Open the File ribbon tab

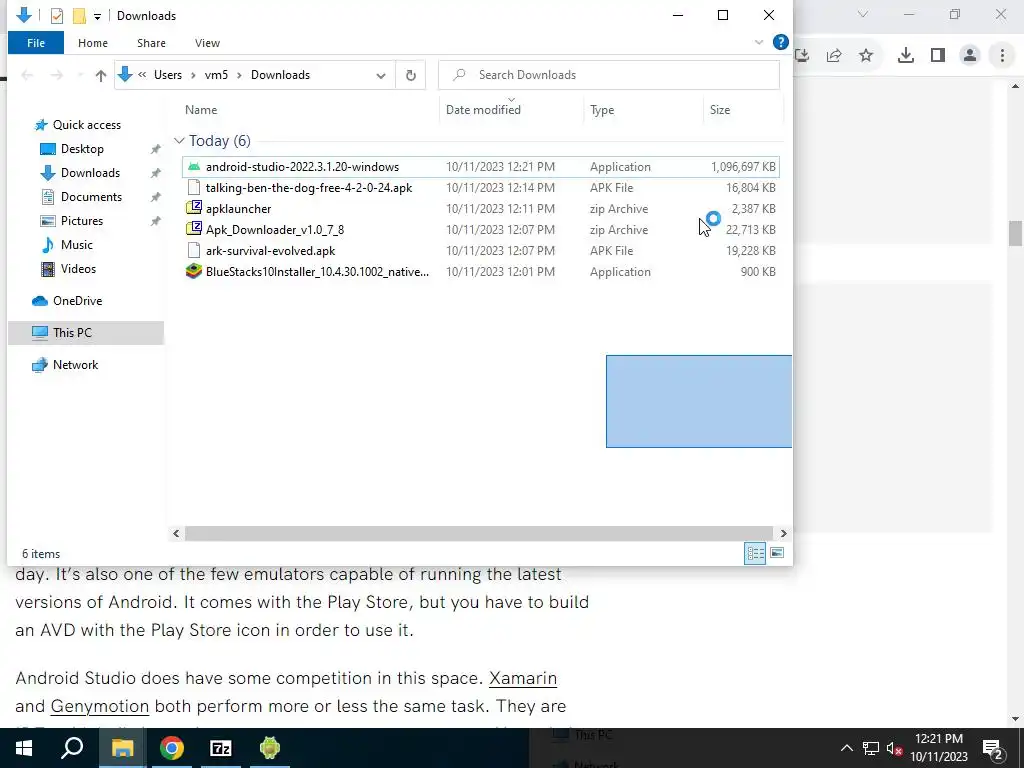coord(36,43)
